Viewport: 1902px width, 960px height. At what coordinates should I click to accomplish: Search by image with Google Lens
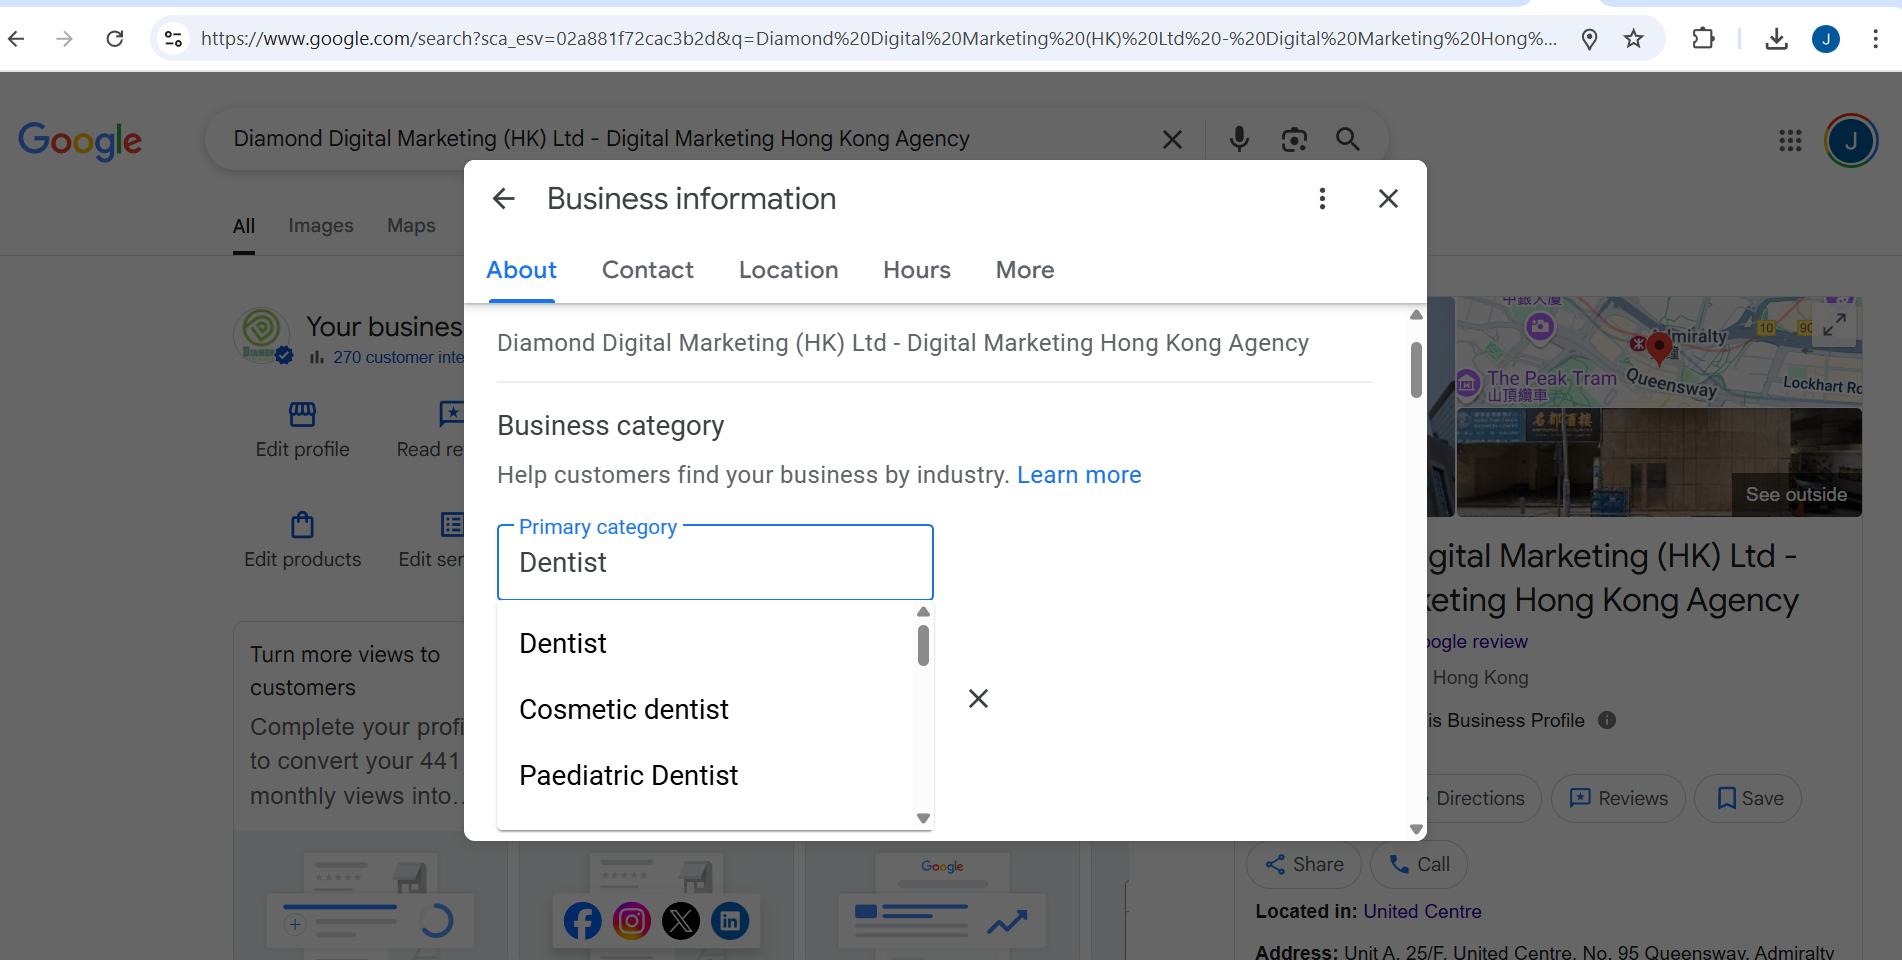coord(1294,139)
